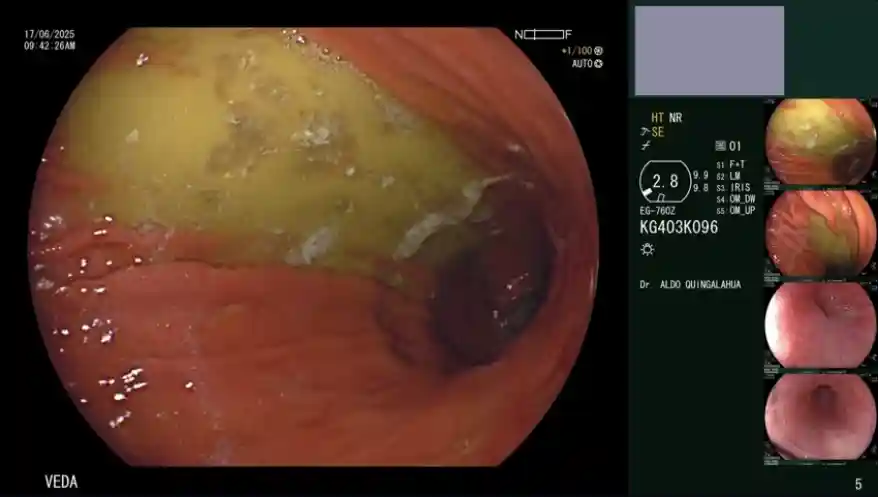The width and height of the screenshot is (878, 497).
Task: Open the third thumbnail showing pink mucosa
Action: tap(820, 325)
